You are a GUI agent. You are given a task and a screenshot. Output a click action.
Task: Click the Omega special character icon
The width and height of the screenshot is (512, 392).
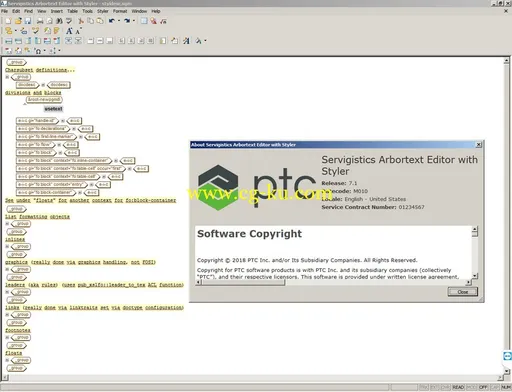pyautogui.click(x=38, y=51)
